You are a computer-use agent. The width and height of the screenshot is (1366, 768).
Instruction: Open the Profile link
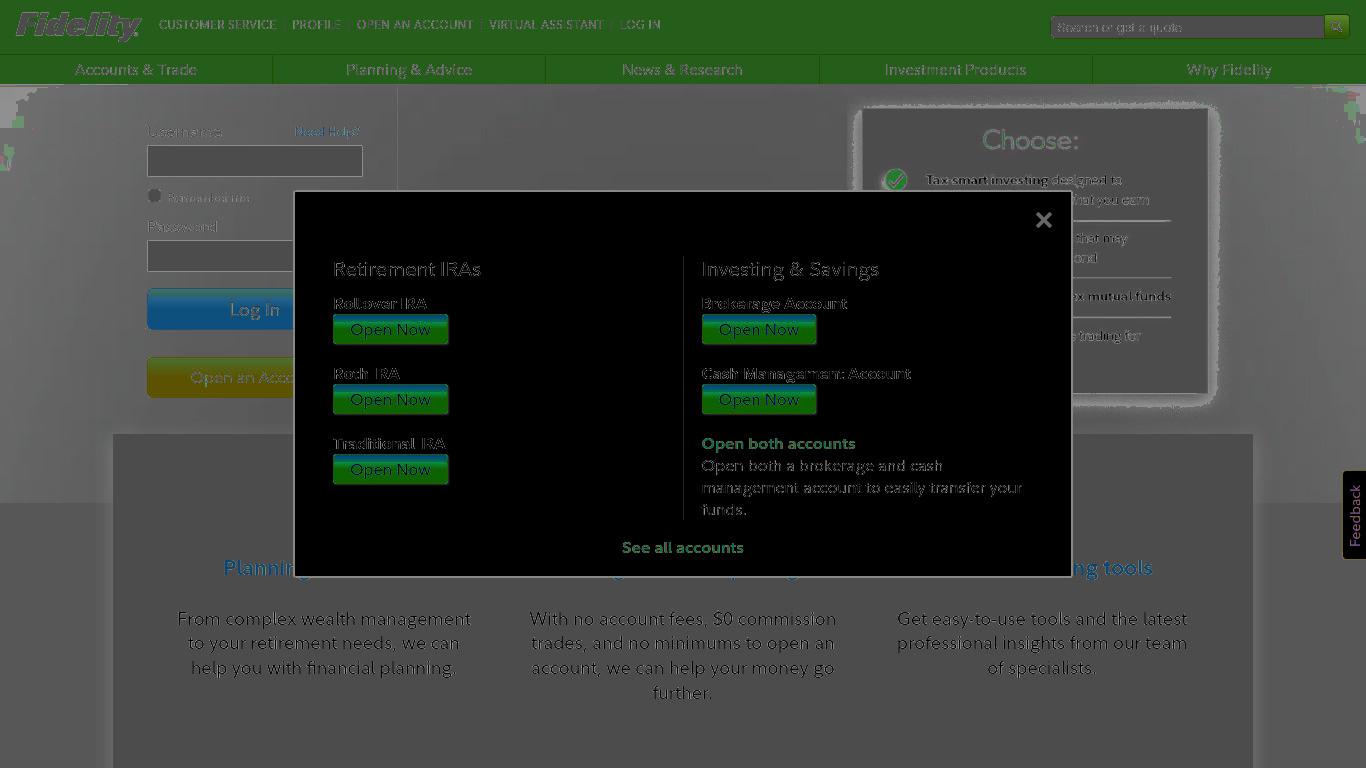tap(316, 25)
